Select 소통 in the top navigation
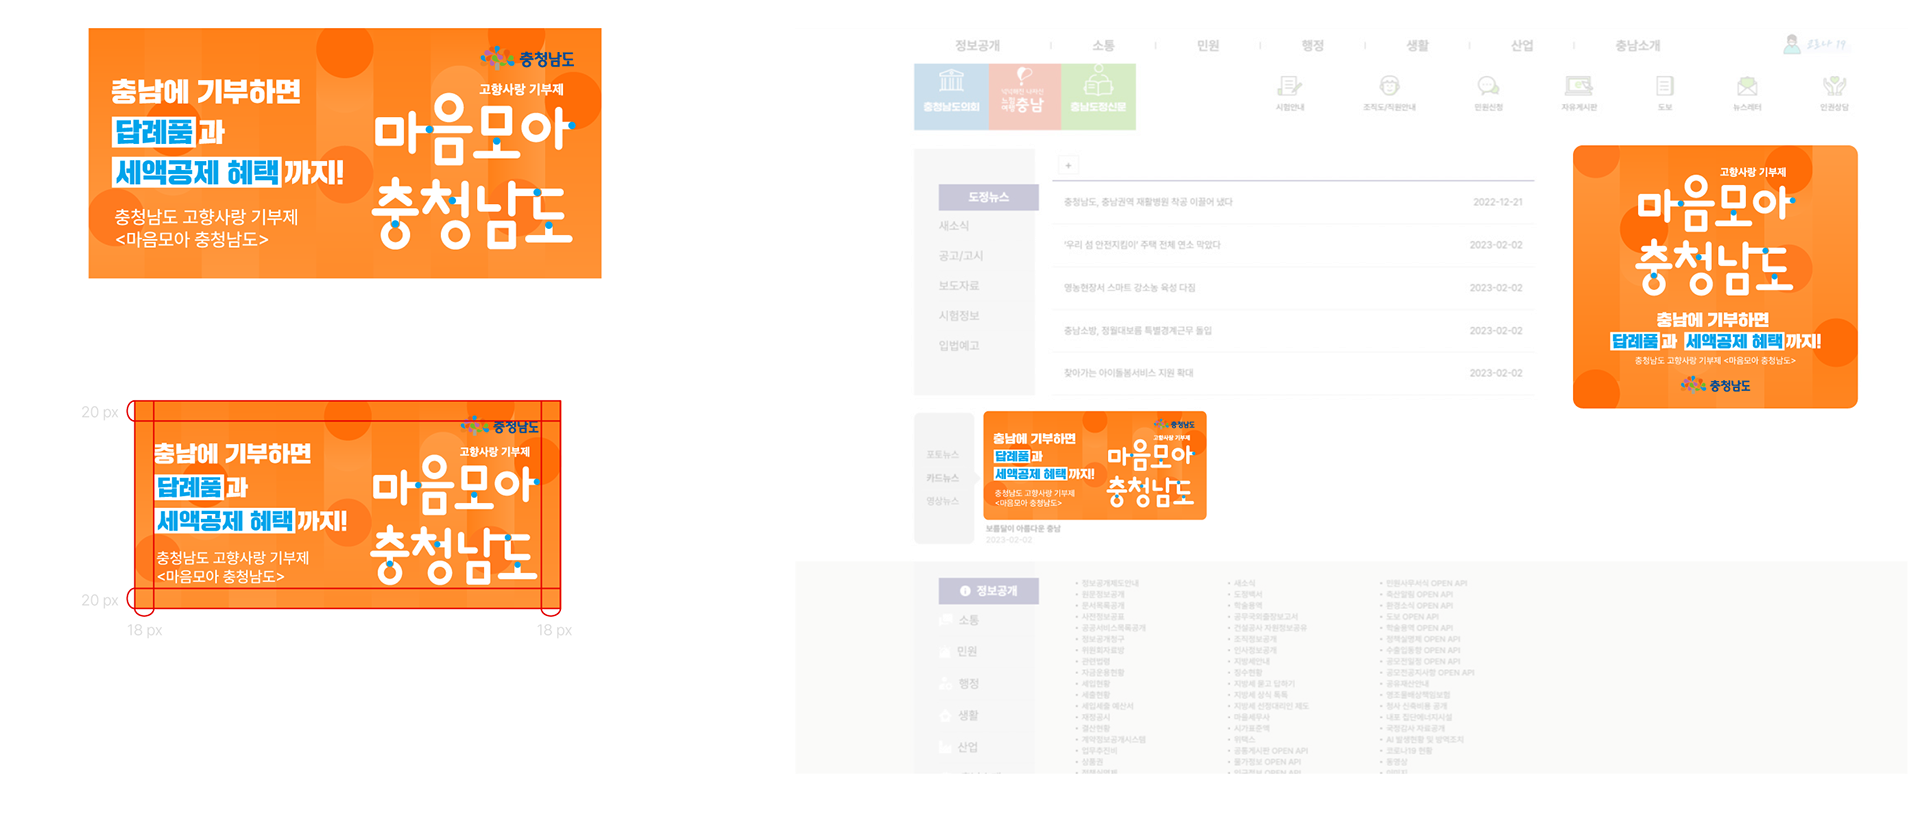Image resolution: width=1920 pixels, height=817 pixels. tap(1103, 45)
